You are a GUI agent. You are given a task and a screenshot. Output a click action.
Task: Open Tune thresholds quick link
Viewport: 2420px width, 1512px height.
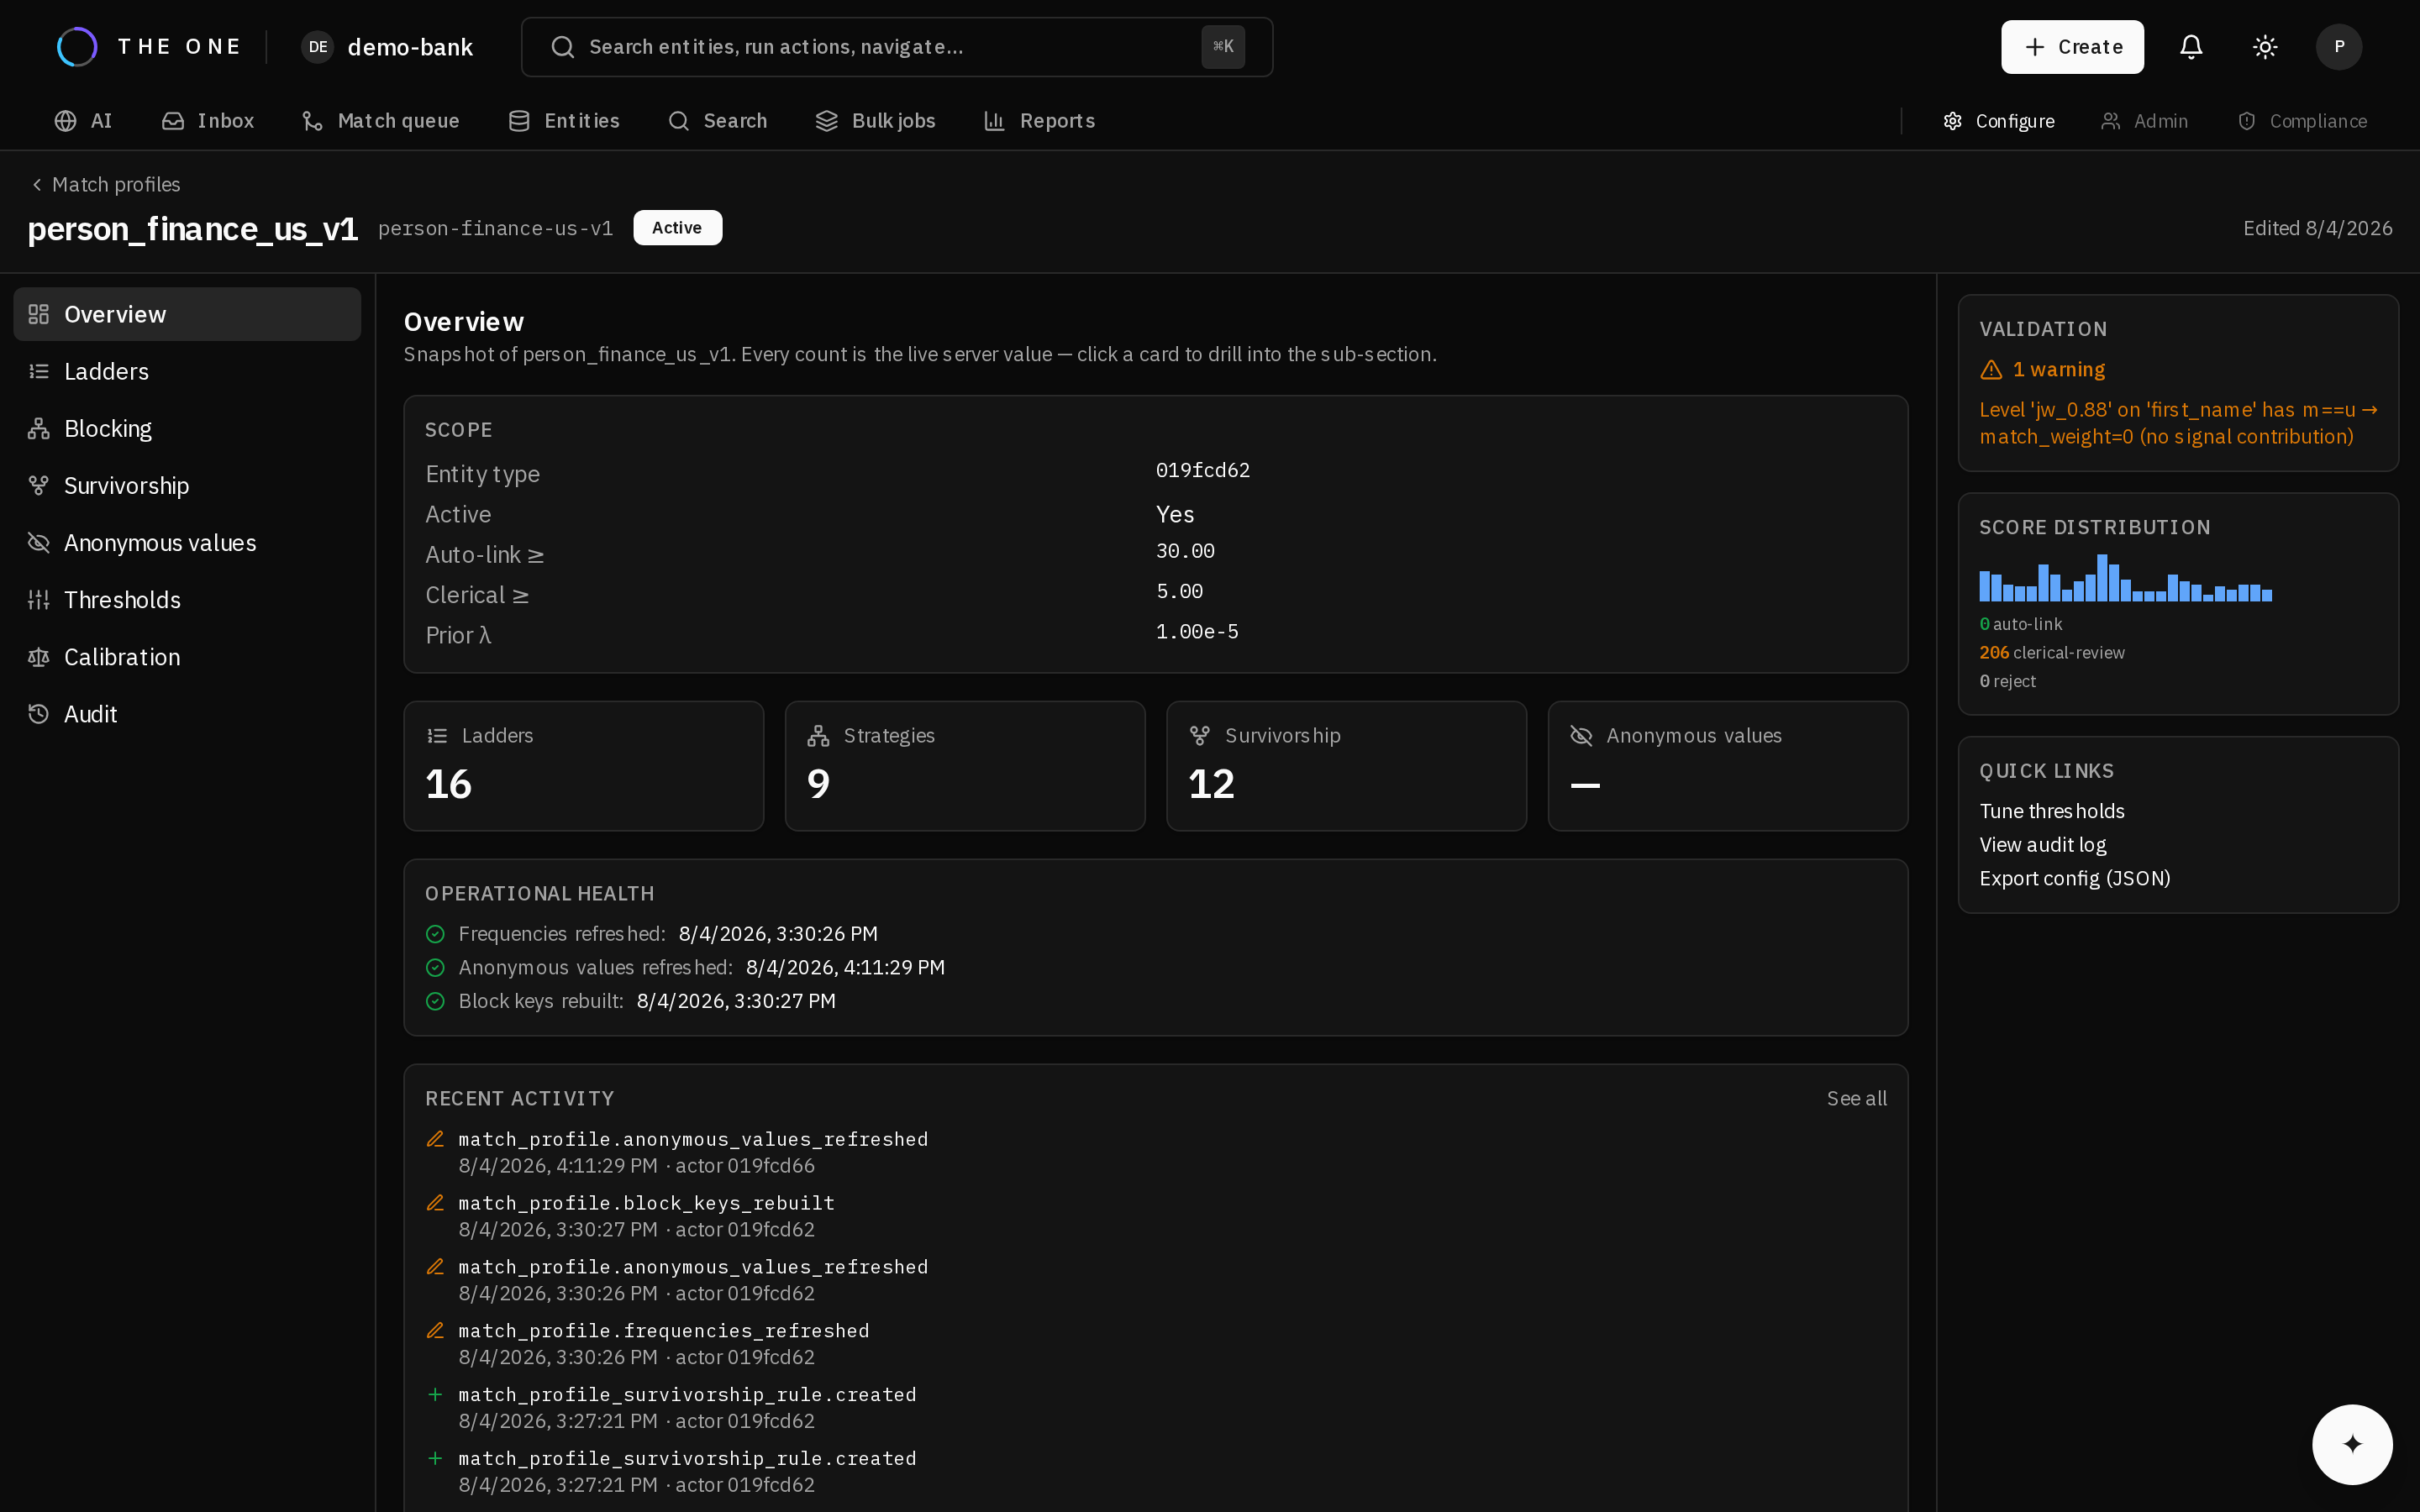click(2052, 811)
